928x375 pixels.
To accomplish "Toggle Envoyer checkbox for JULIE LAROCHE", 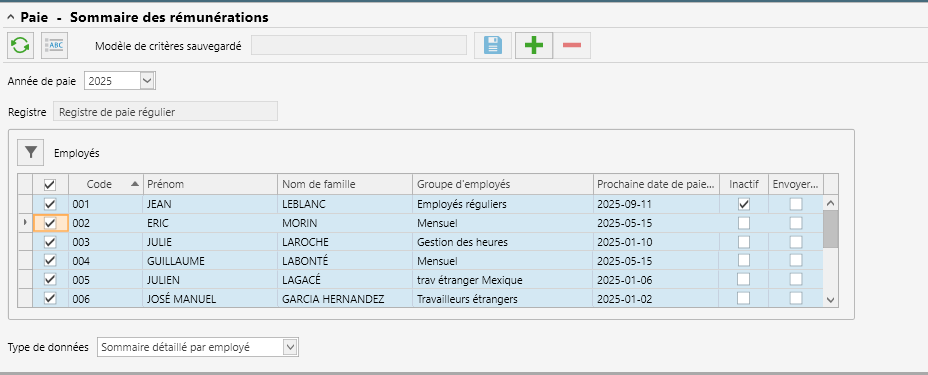I will 796,242.
